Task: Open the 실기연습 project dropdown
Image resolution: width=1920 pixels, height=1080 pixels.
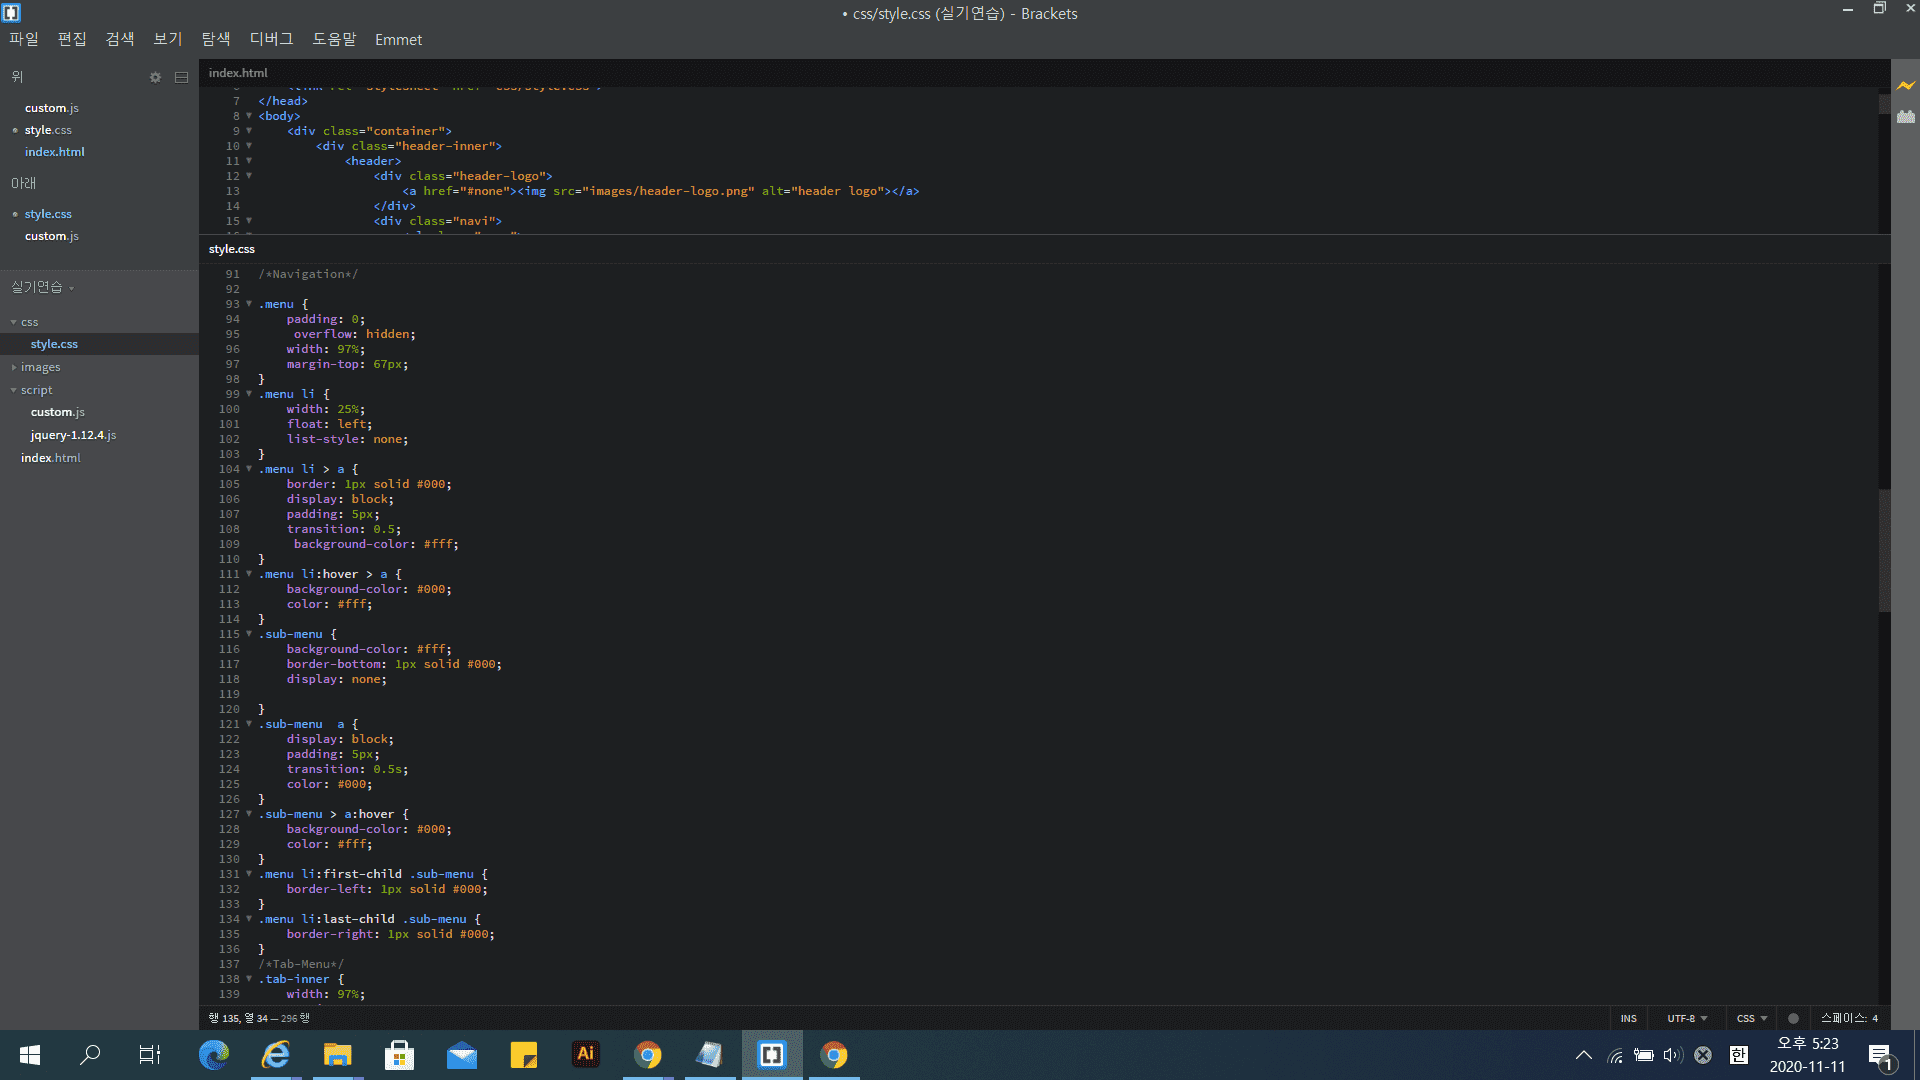Action: pyautogui.click(x=42, y=287)
